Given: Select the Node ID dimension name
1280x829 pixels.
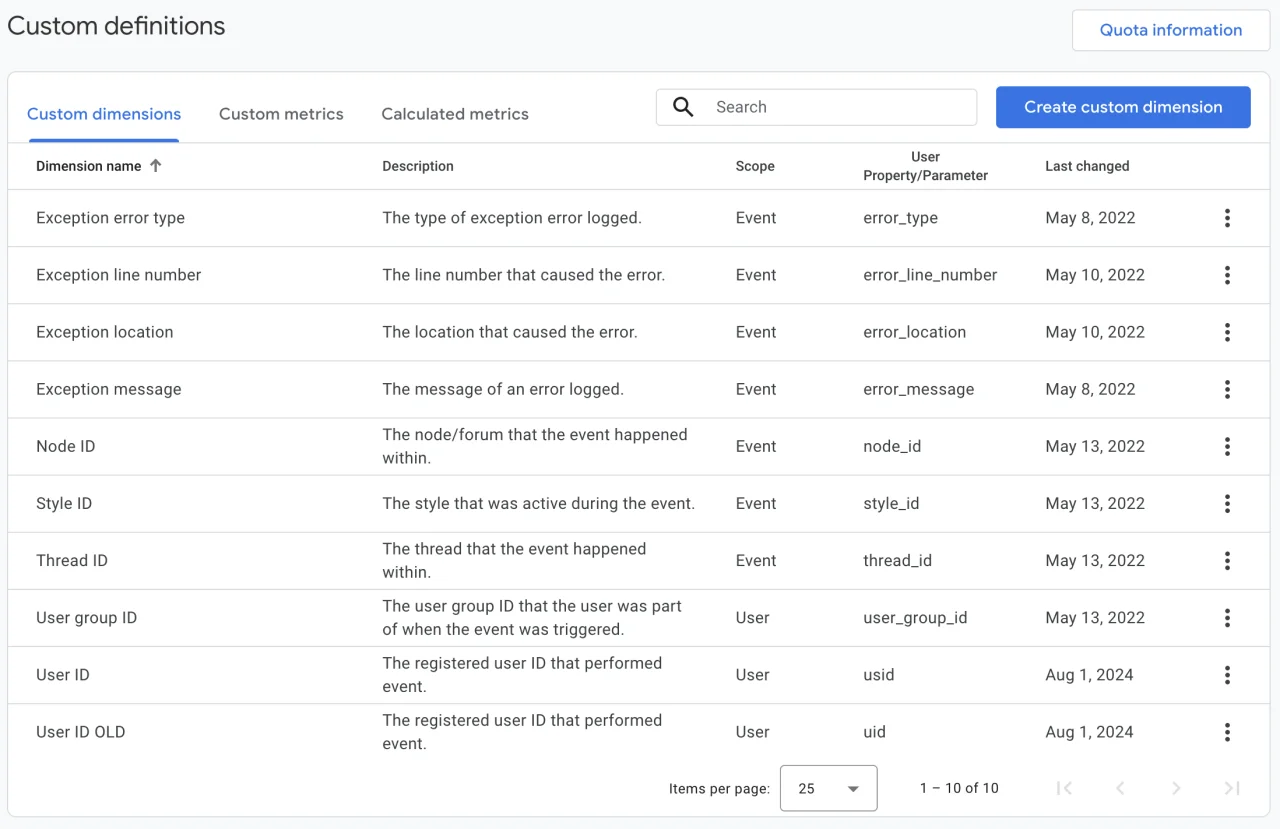Looking at the screenshot, I should [x=65, y=446].
